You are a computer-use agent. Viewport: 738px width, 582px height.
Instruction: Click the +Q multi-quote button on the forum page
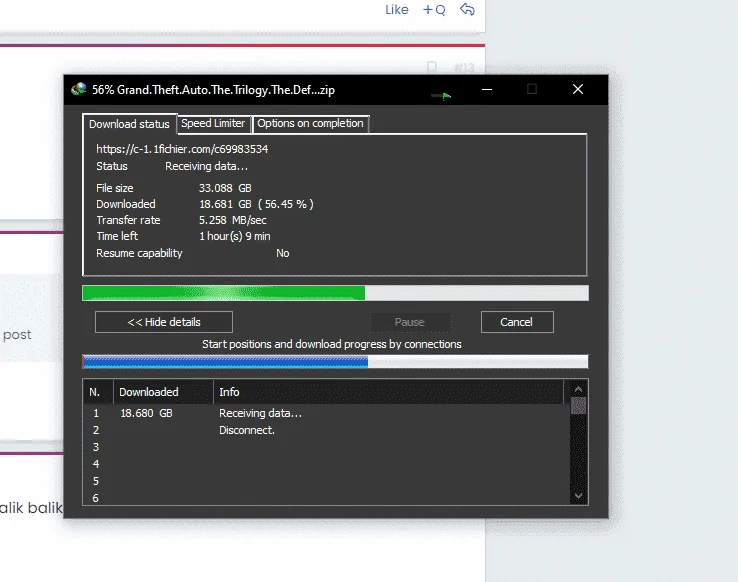(434, 9)
